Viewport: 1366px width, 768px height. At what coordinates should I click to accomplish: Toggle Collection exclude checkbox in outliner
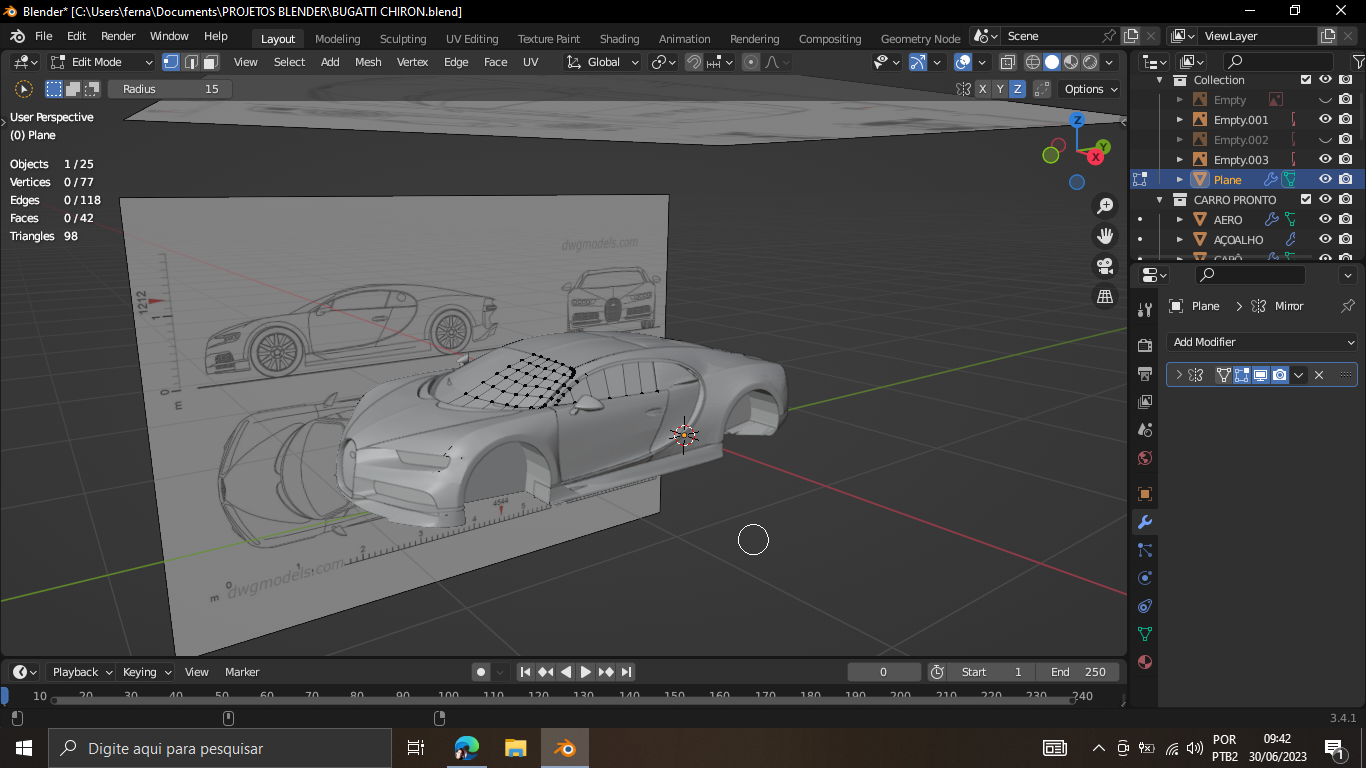click(1306, 80)
